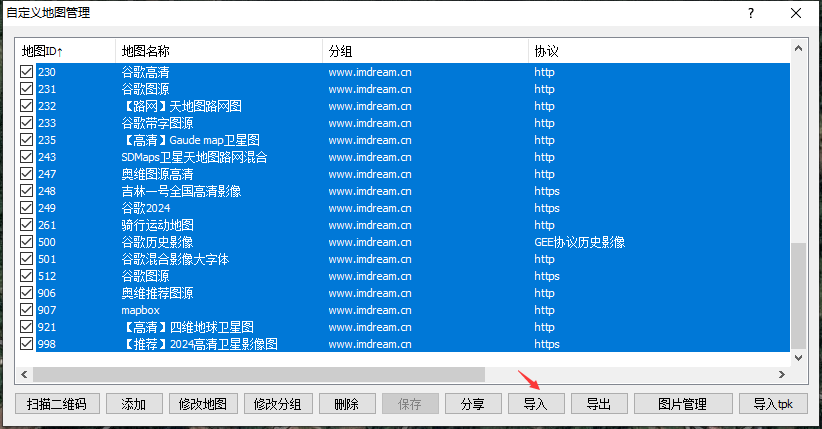Click the horizontal scrollbar thumb
Image resolution: width=822 pixels, height=429 pixels.
259,374
